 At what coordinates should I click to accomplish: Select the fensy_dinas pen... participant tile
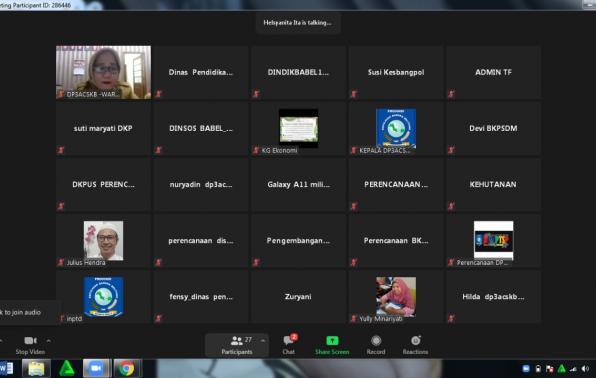(x=201, y=297)
